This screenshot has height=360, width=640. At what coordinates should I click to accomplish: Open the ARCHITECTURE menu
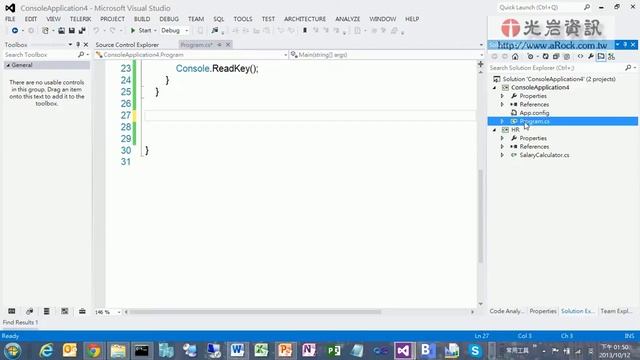point(305,19)
